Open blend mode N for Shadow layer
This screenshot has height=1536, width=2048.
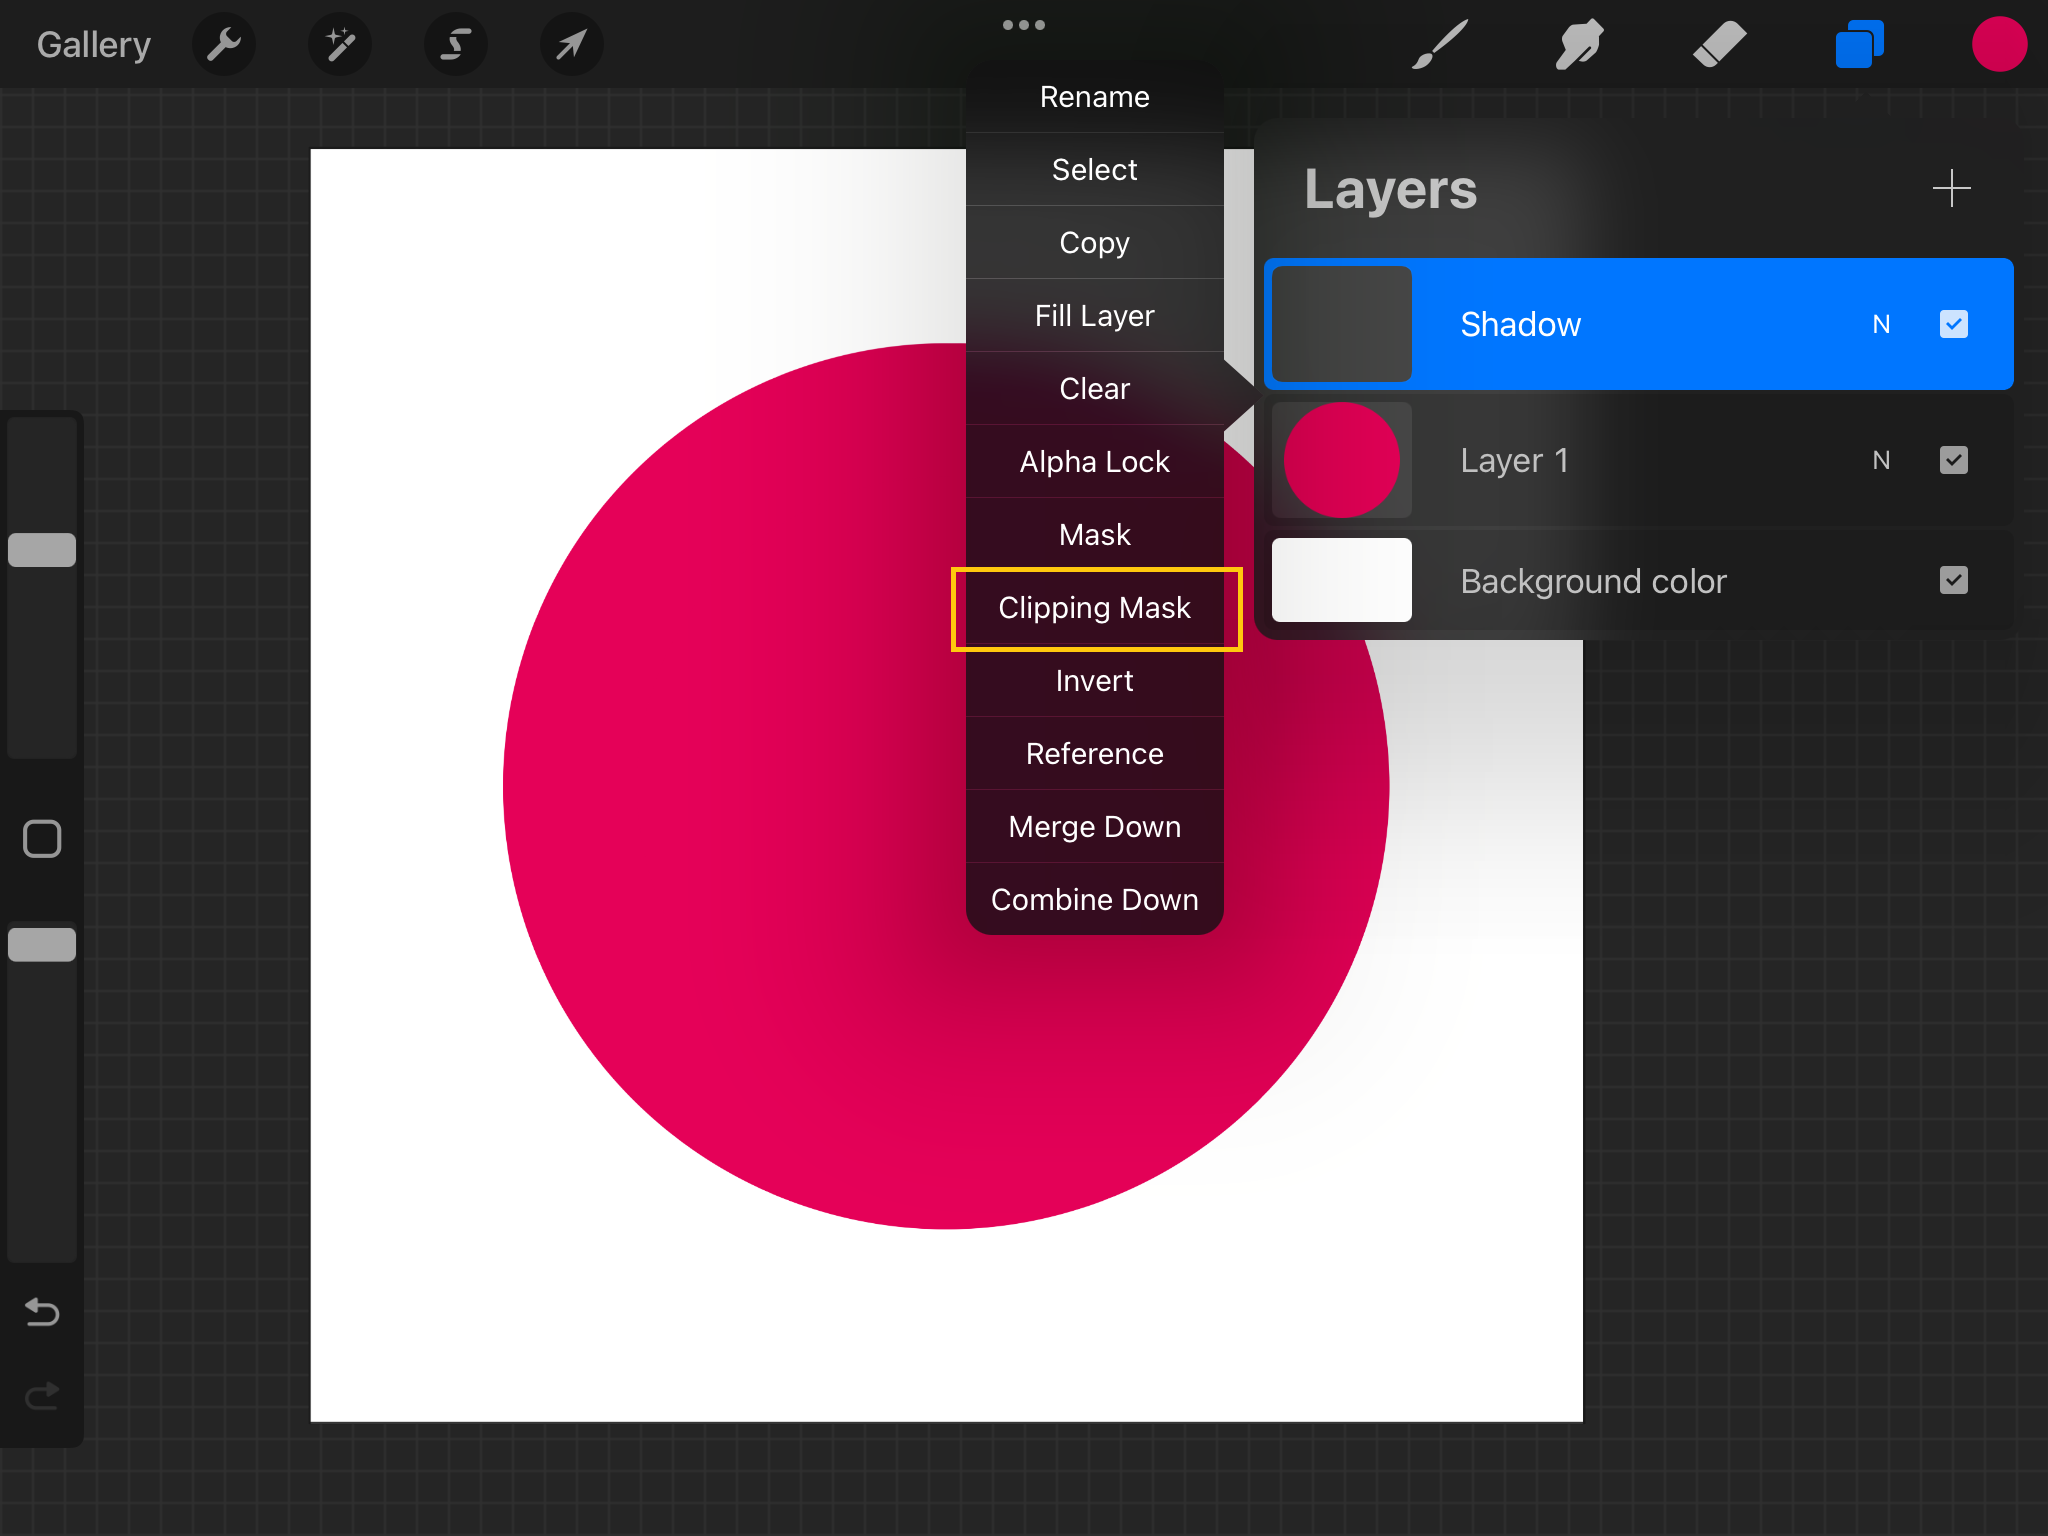tap(1881, 324)
